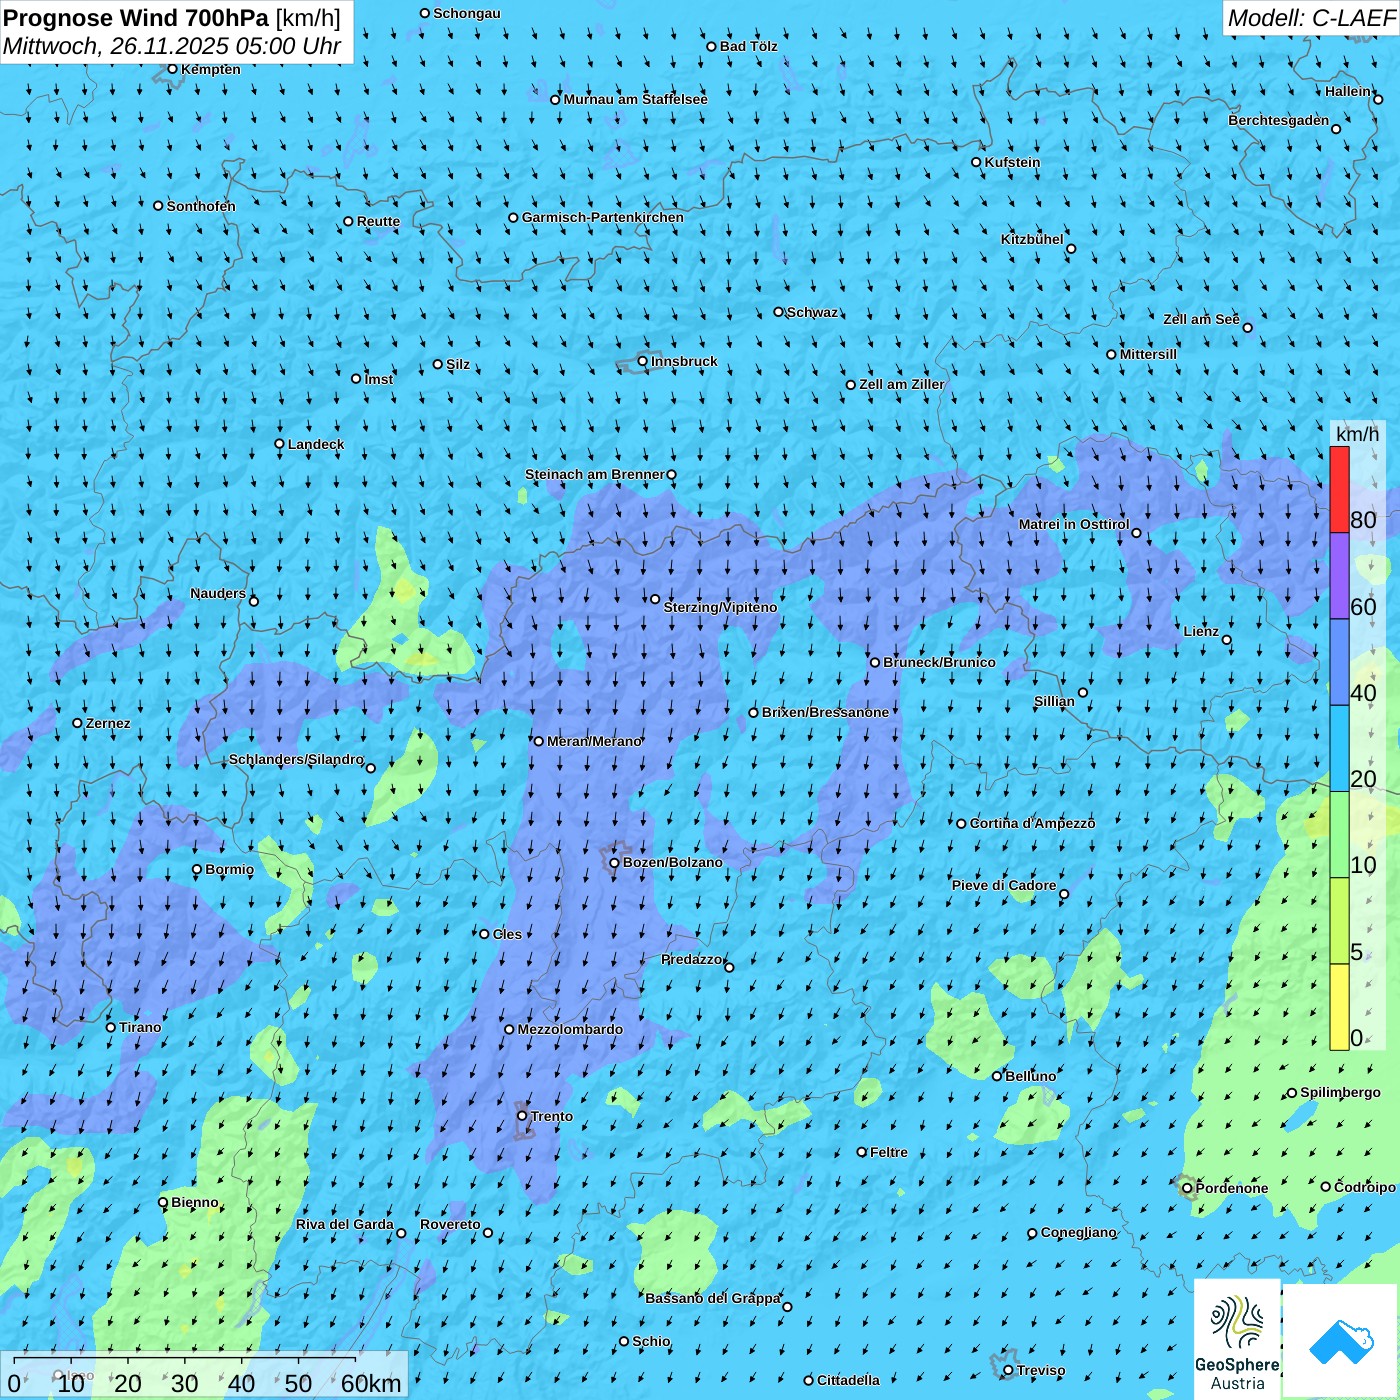Click the 'Bassano del Grappa' label

(x=713, y=1298)
